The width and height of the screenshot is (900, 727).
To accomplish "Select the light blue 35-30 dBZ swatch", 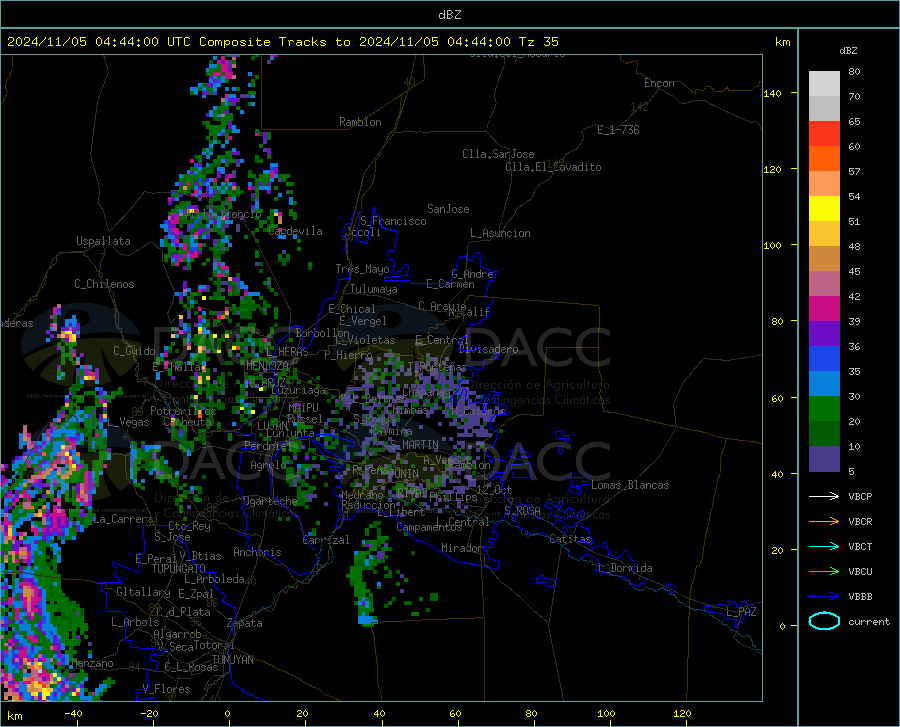I will (x=824, y=384).
